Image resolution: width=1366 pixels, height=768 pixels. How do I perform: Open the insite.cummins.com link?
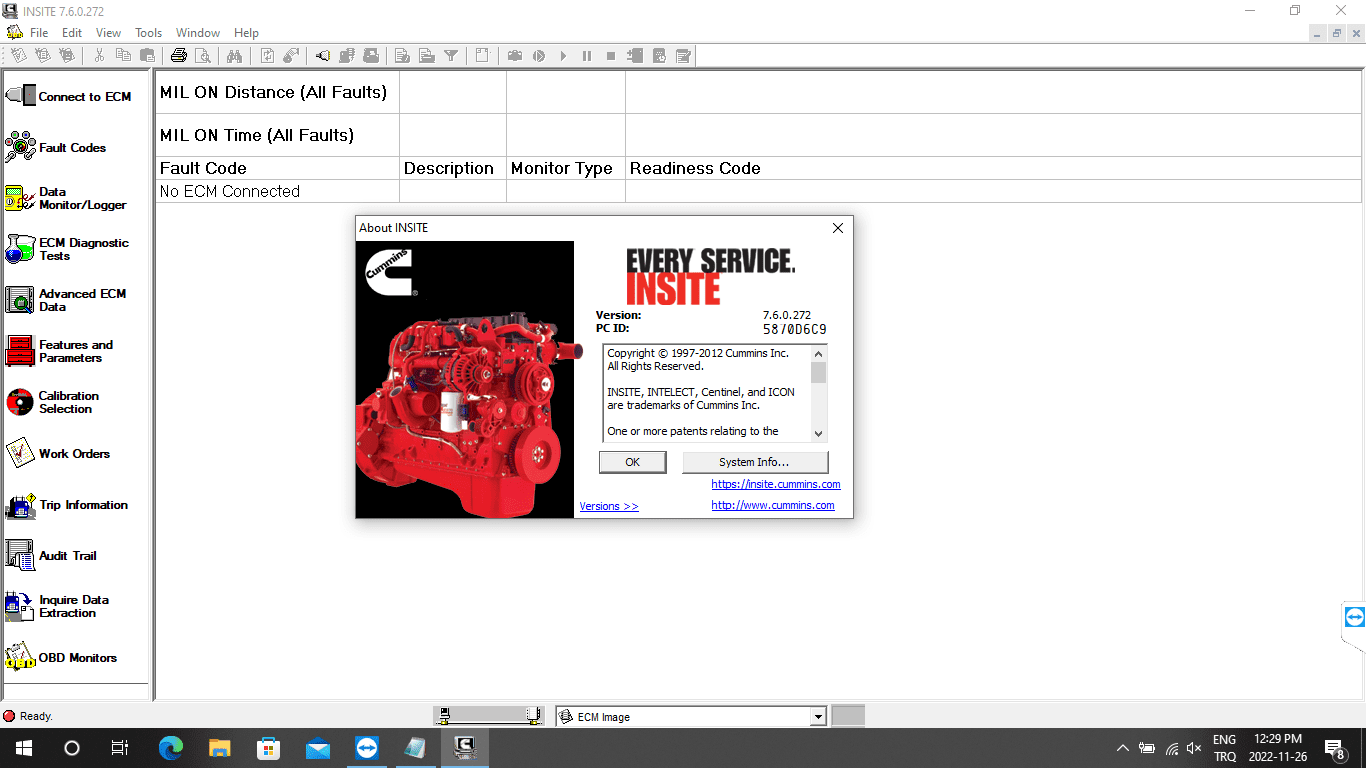click(775, 484)
